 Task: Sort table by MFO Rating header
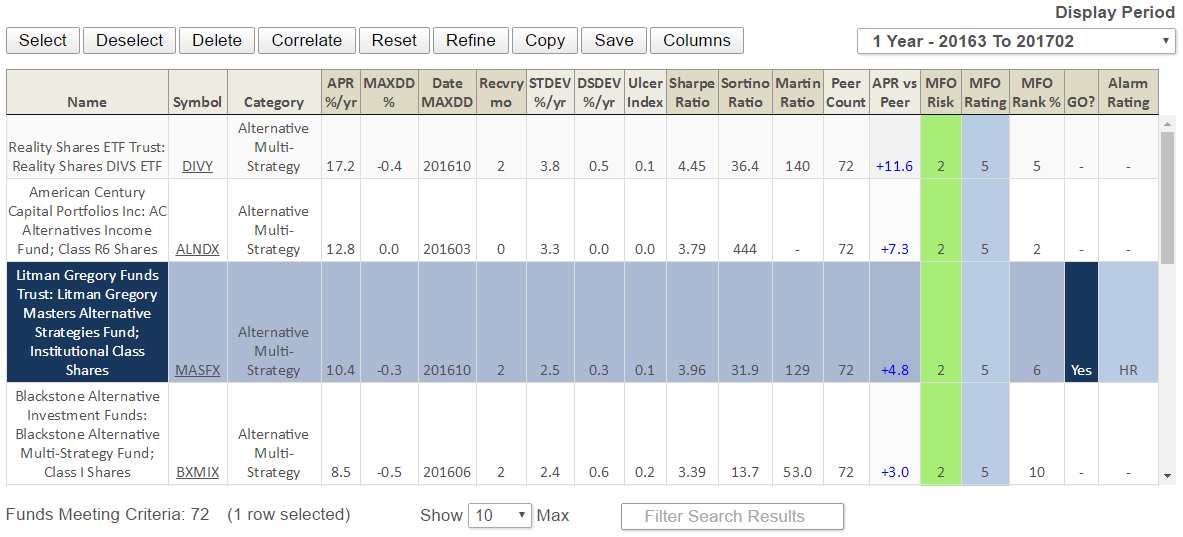pyautogui.click(x=984, y=92)
